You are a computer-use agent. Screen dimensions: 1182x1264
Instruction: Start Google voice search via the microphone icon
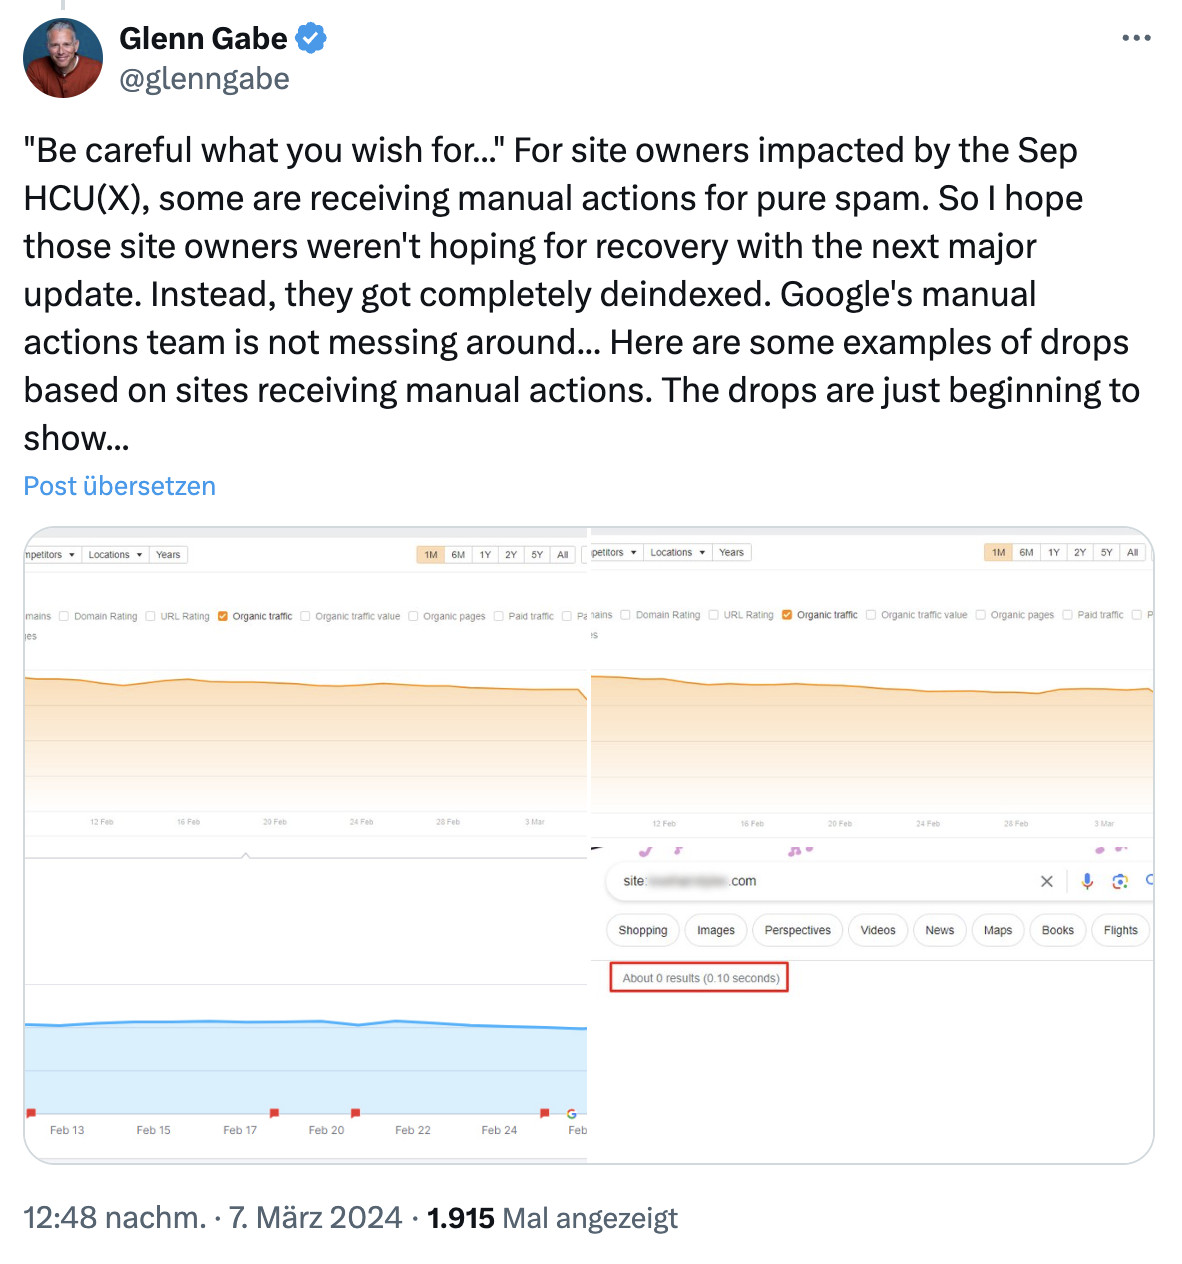pyautogui.click(x=1087, y=881)
